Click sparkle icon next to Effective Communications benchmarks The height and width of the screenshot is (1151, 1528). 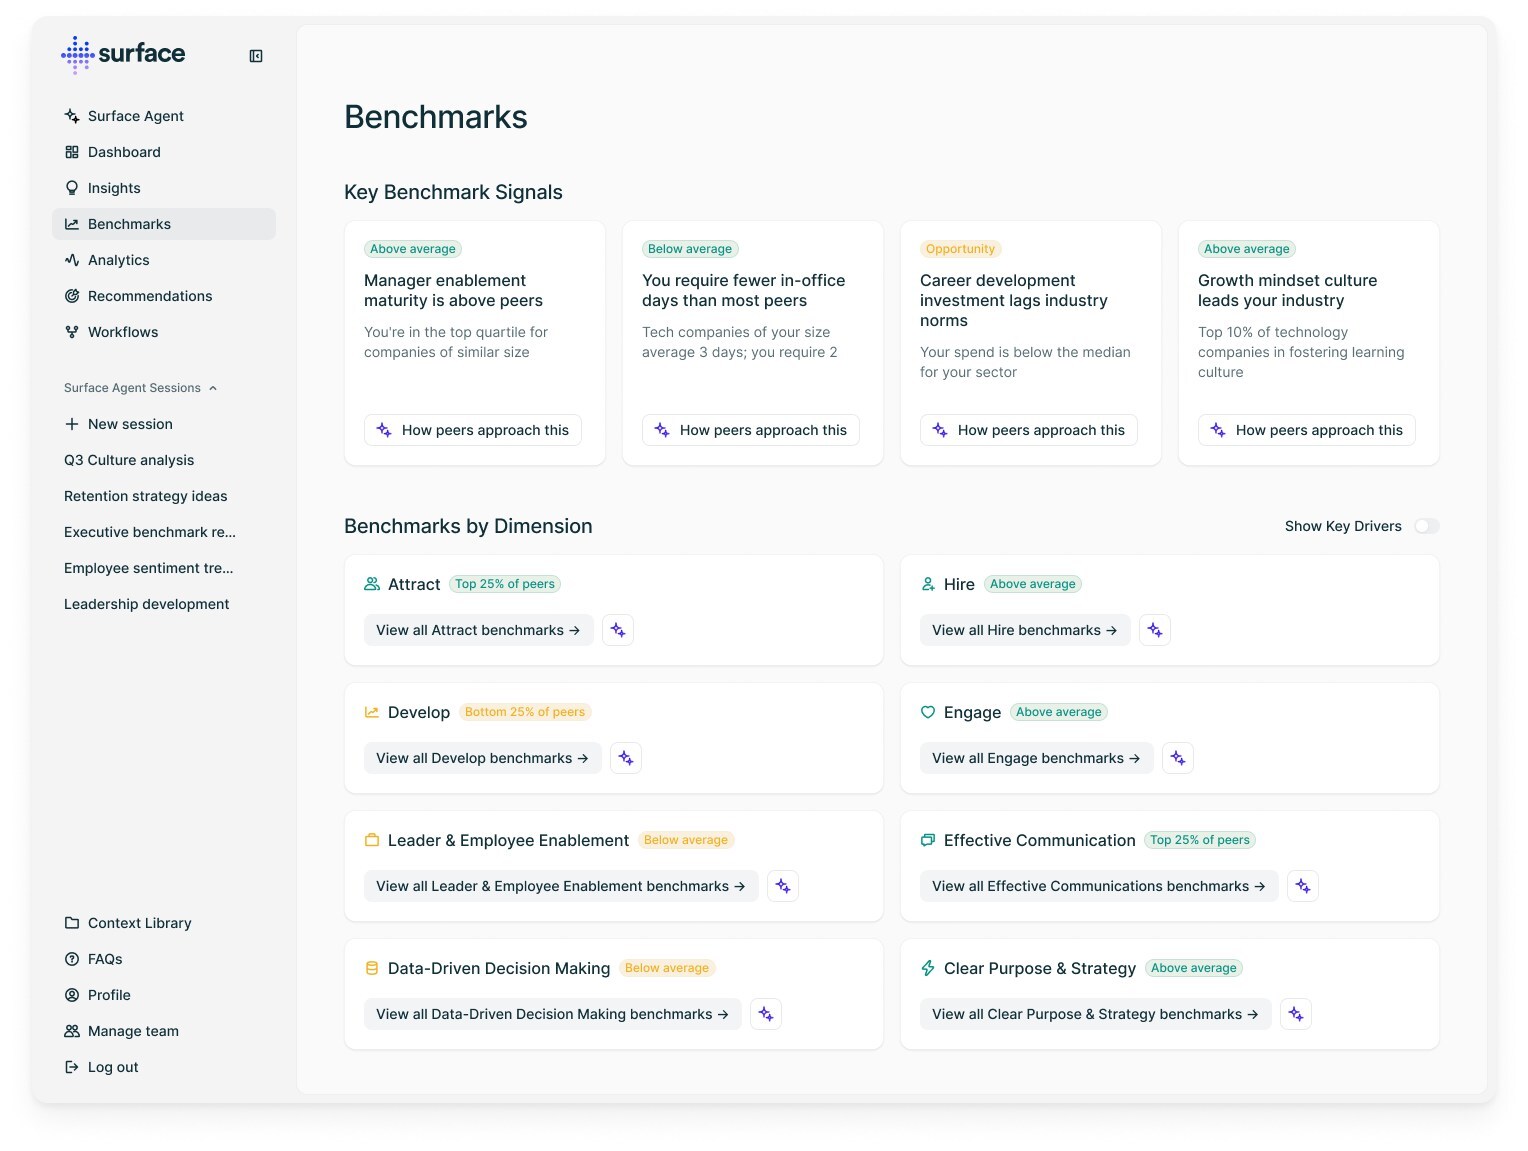pos(1302,886)
